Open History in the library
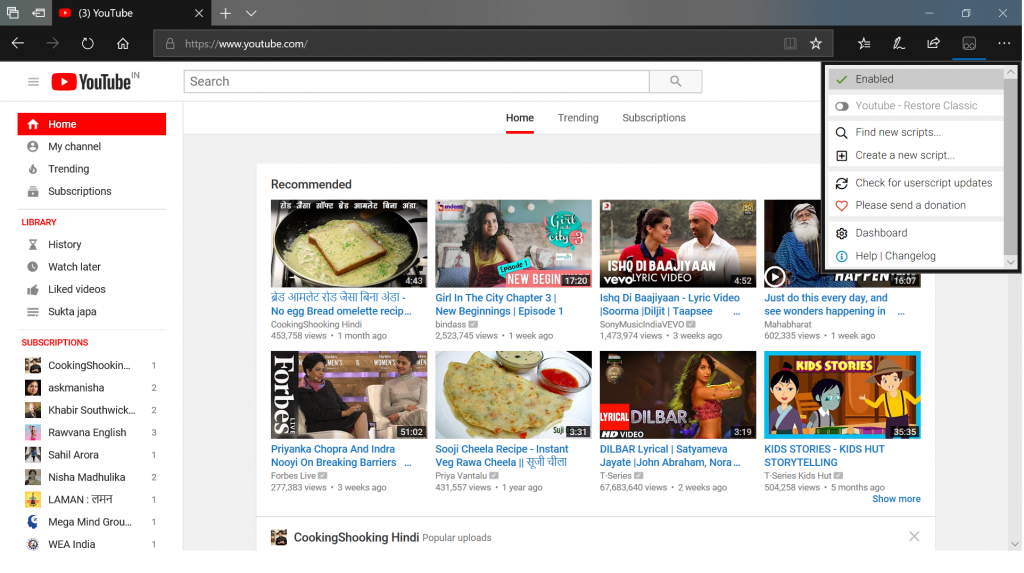 point(91,244)
